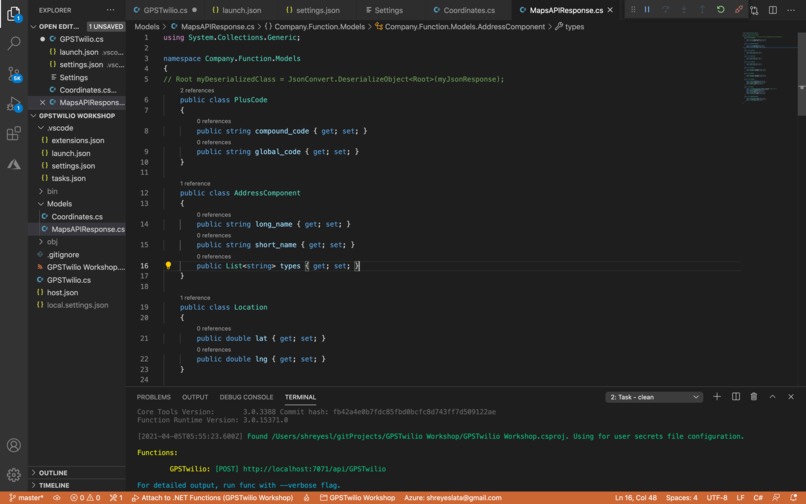806x504 pixels.
Task: Open the Run and Debug view
Action: pos(14,104)
